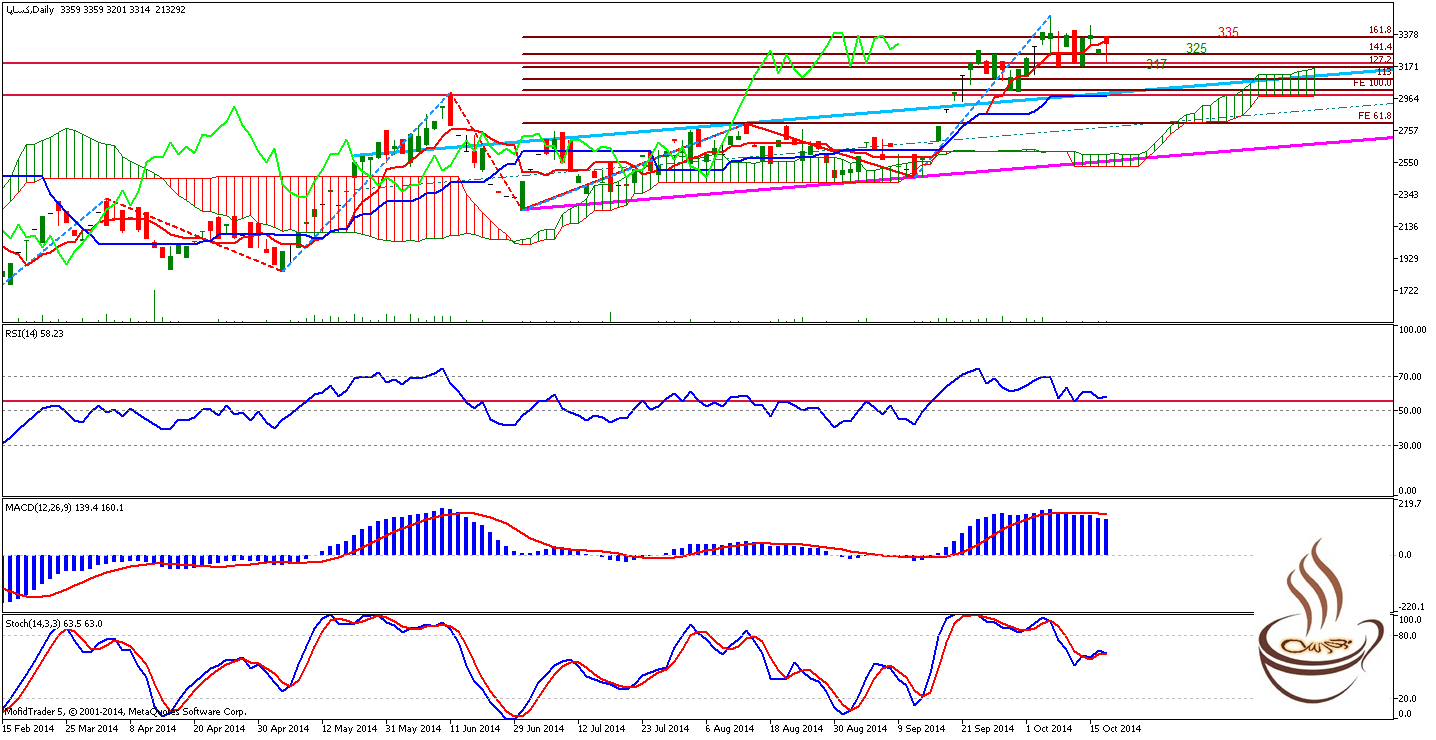This screenshot has width=1436, height=740.
Task: Click the 141.4 Fibonacci level label
Action: 1380,47
